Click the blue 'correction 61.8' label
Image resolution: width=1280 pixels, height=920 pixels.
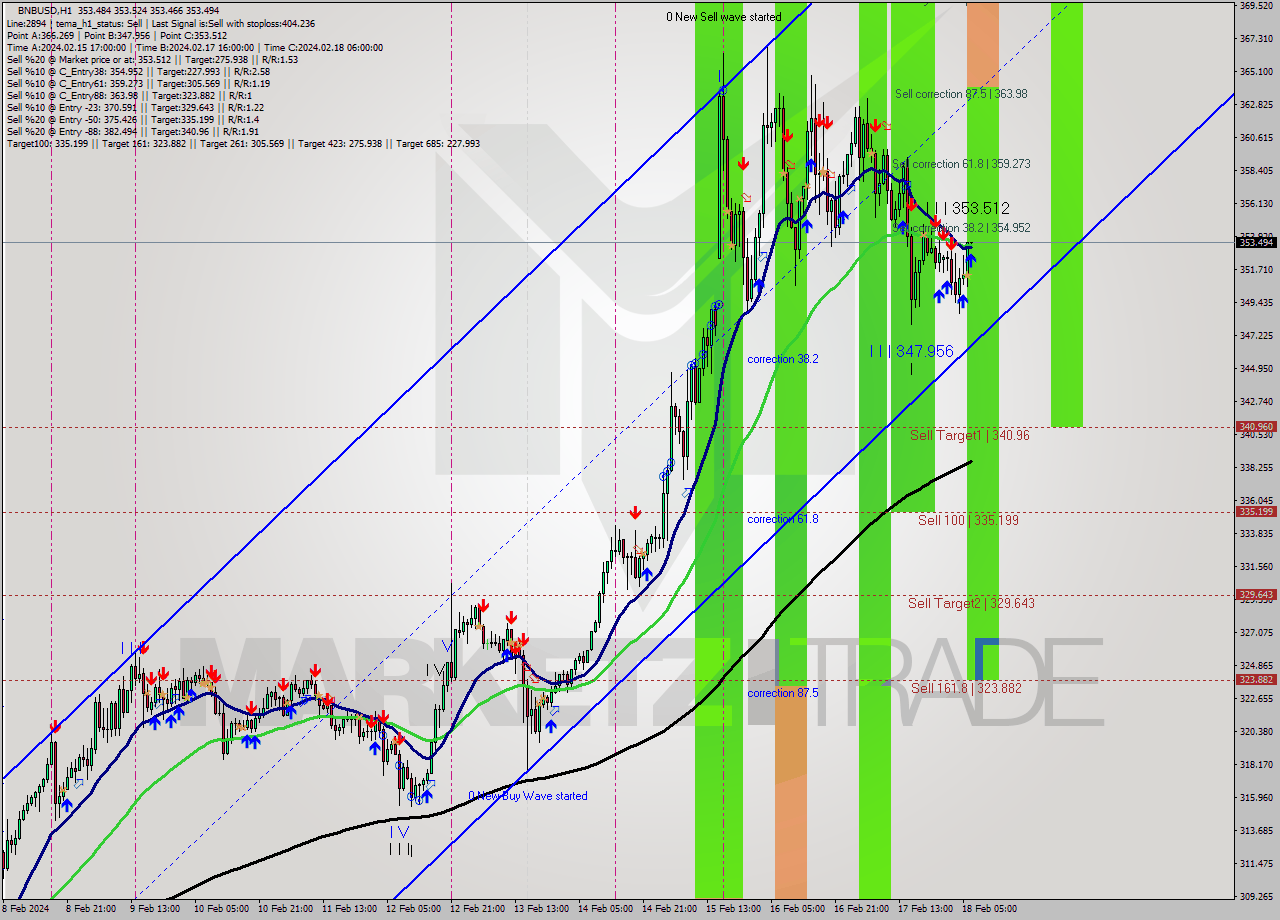tap(783, 519)
